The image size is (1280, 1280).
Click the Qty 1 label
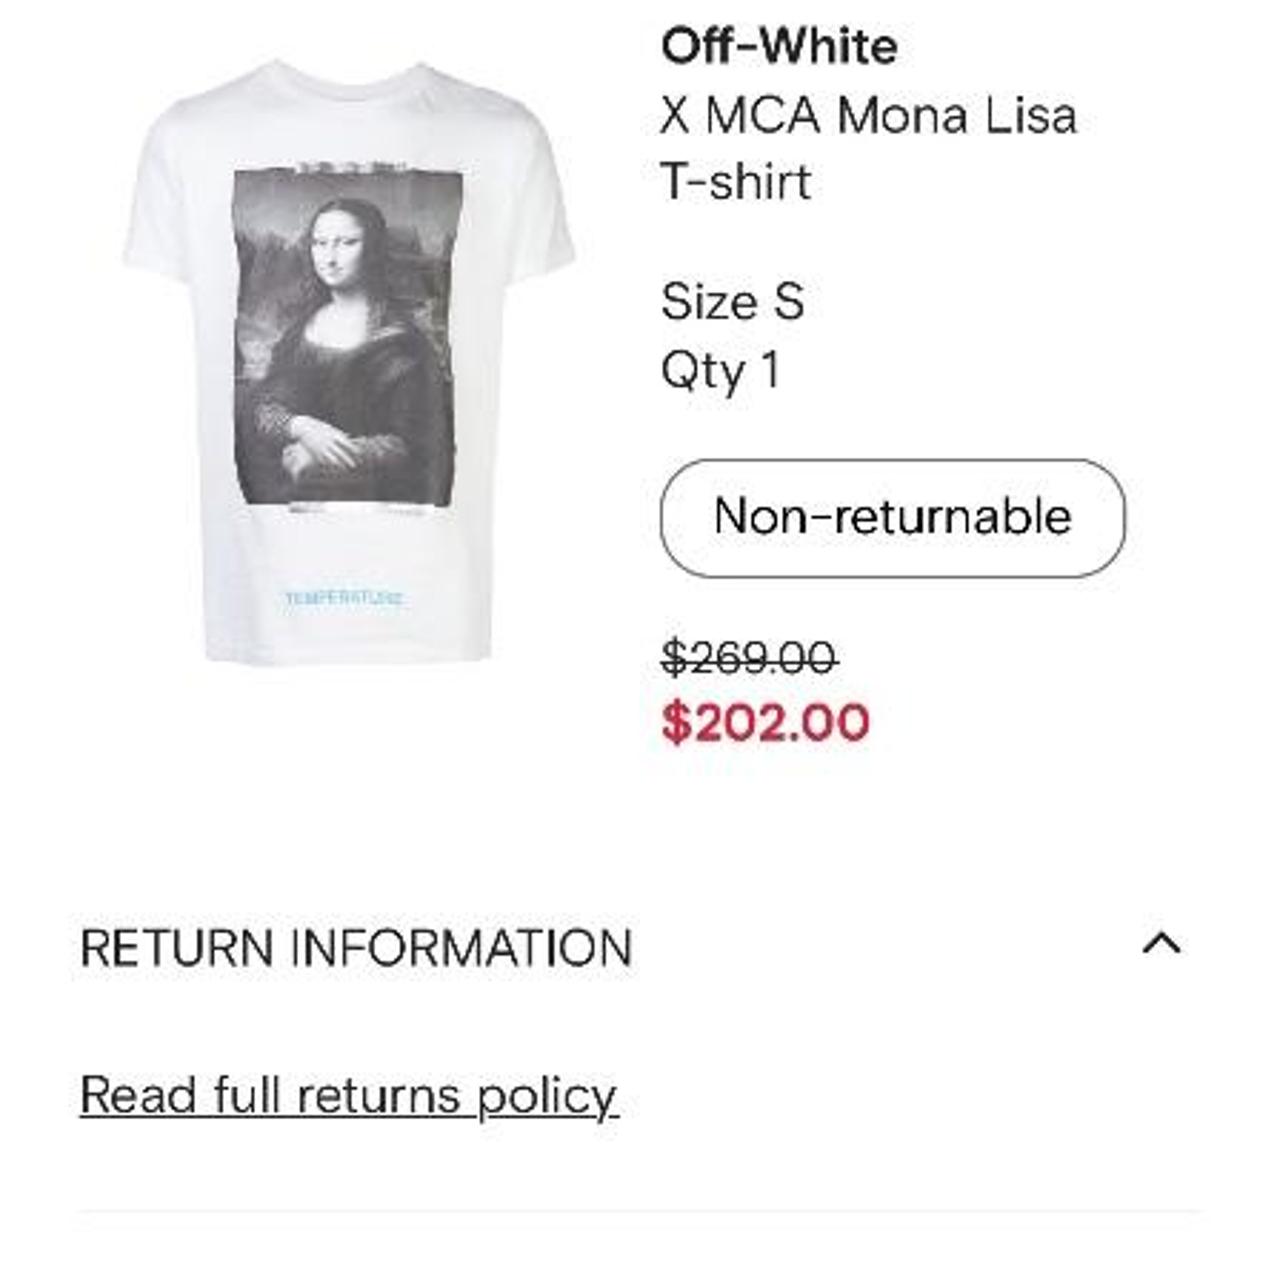722,372
